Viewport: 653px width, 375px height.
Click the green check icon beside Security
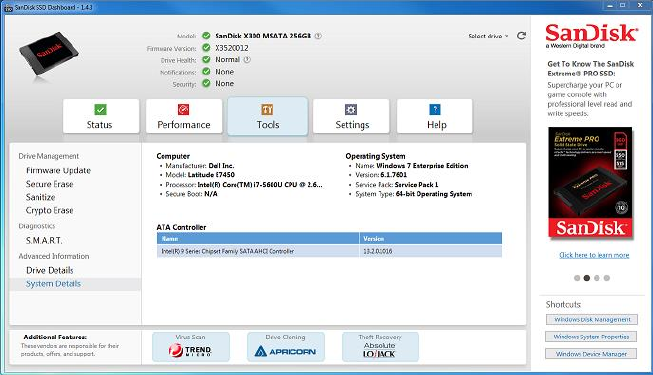206,83
